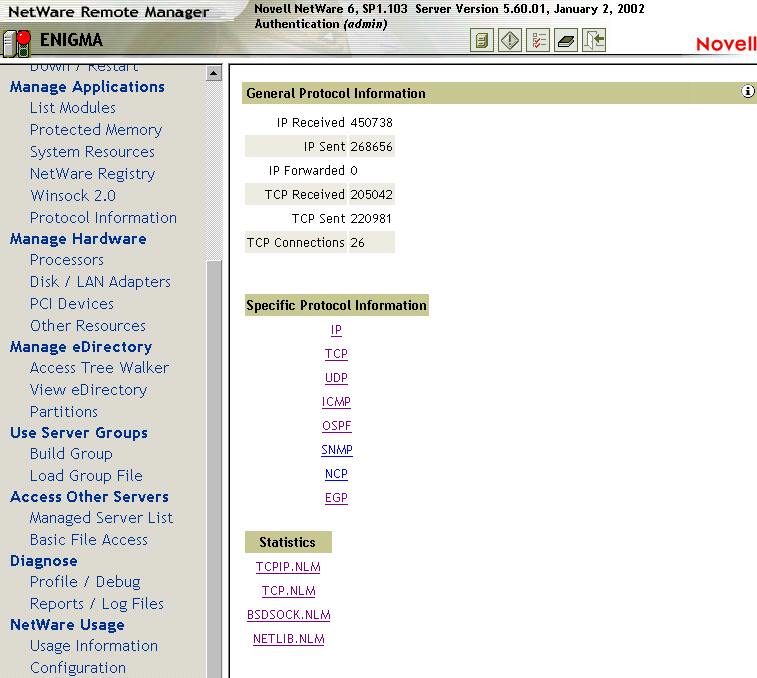Open Disk / LAN Adapters in sidebar
The image size is (757, 678).
pyautogui.click(x=100, y=282)
